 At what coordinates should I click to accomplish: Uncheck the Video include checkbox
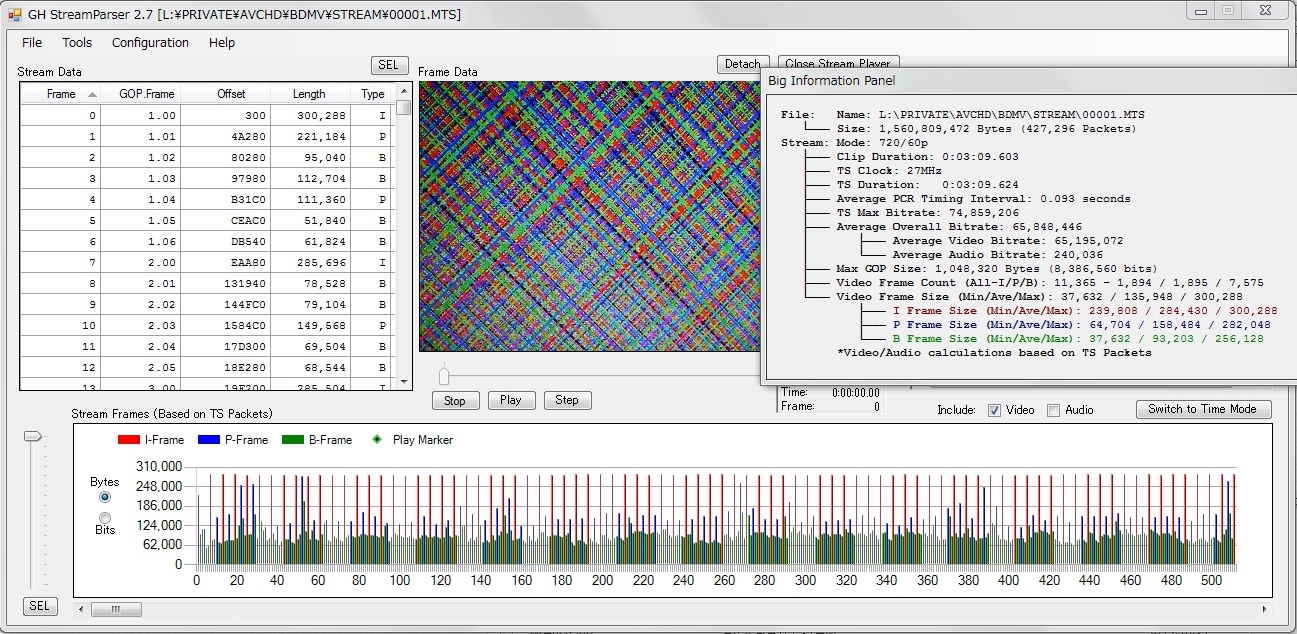[994, 410]
